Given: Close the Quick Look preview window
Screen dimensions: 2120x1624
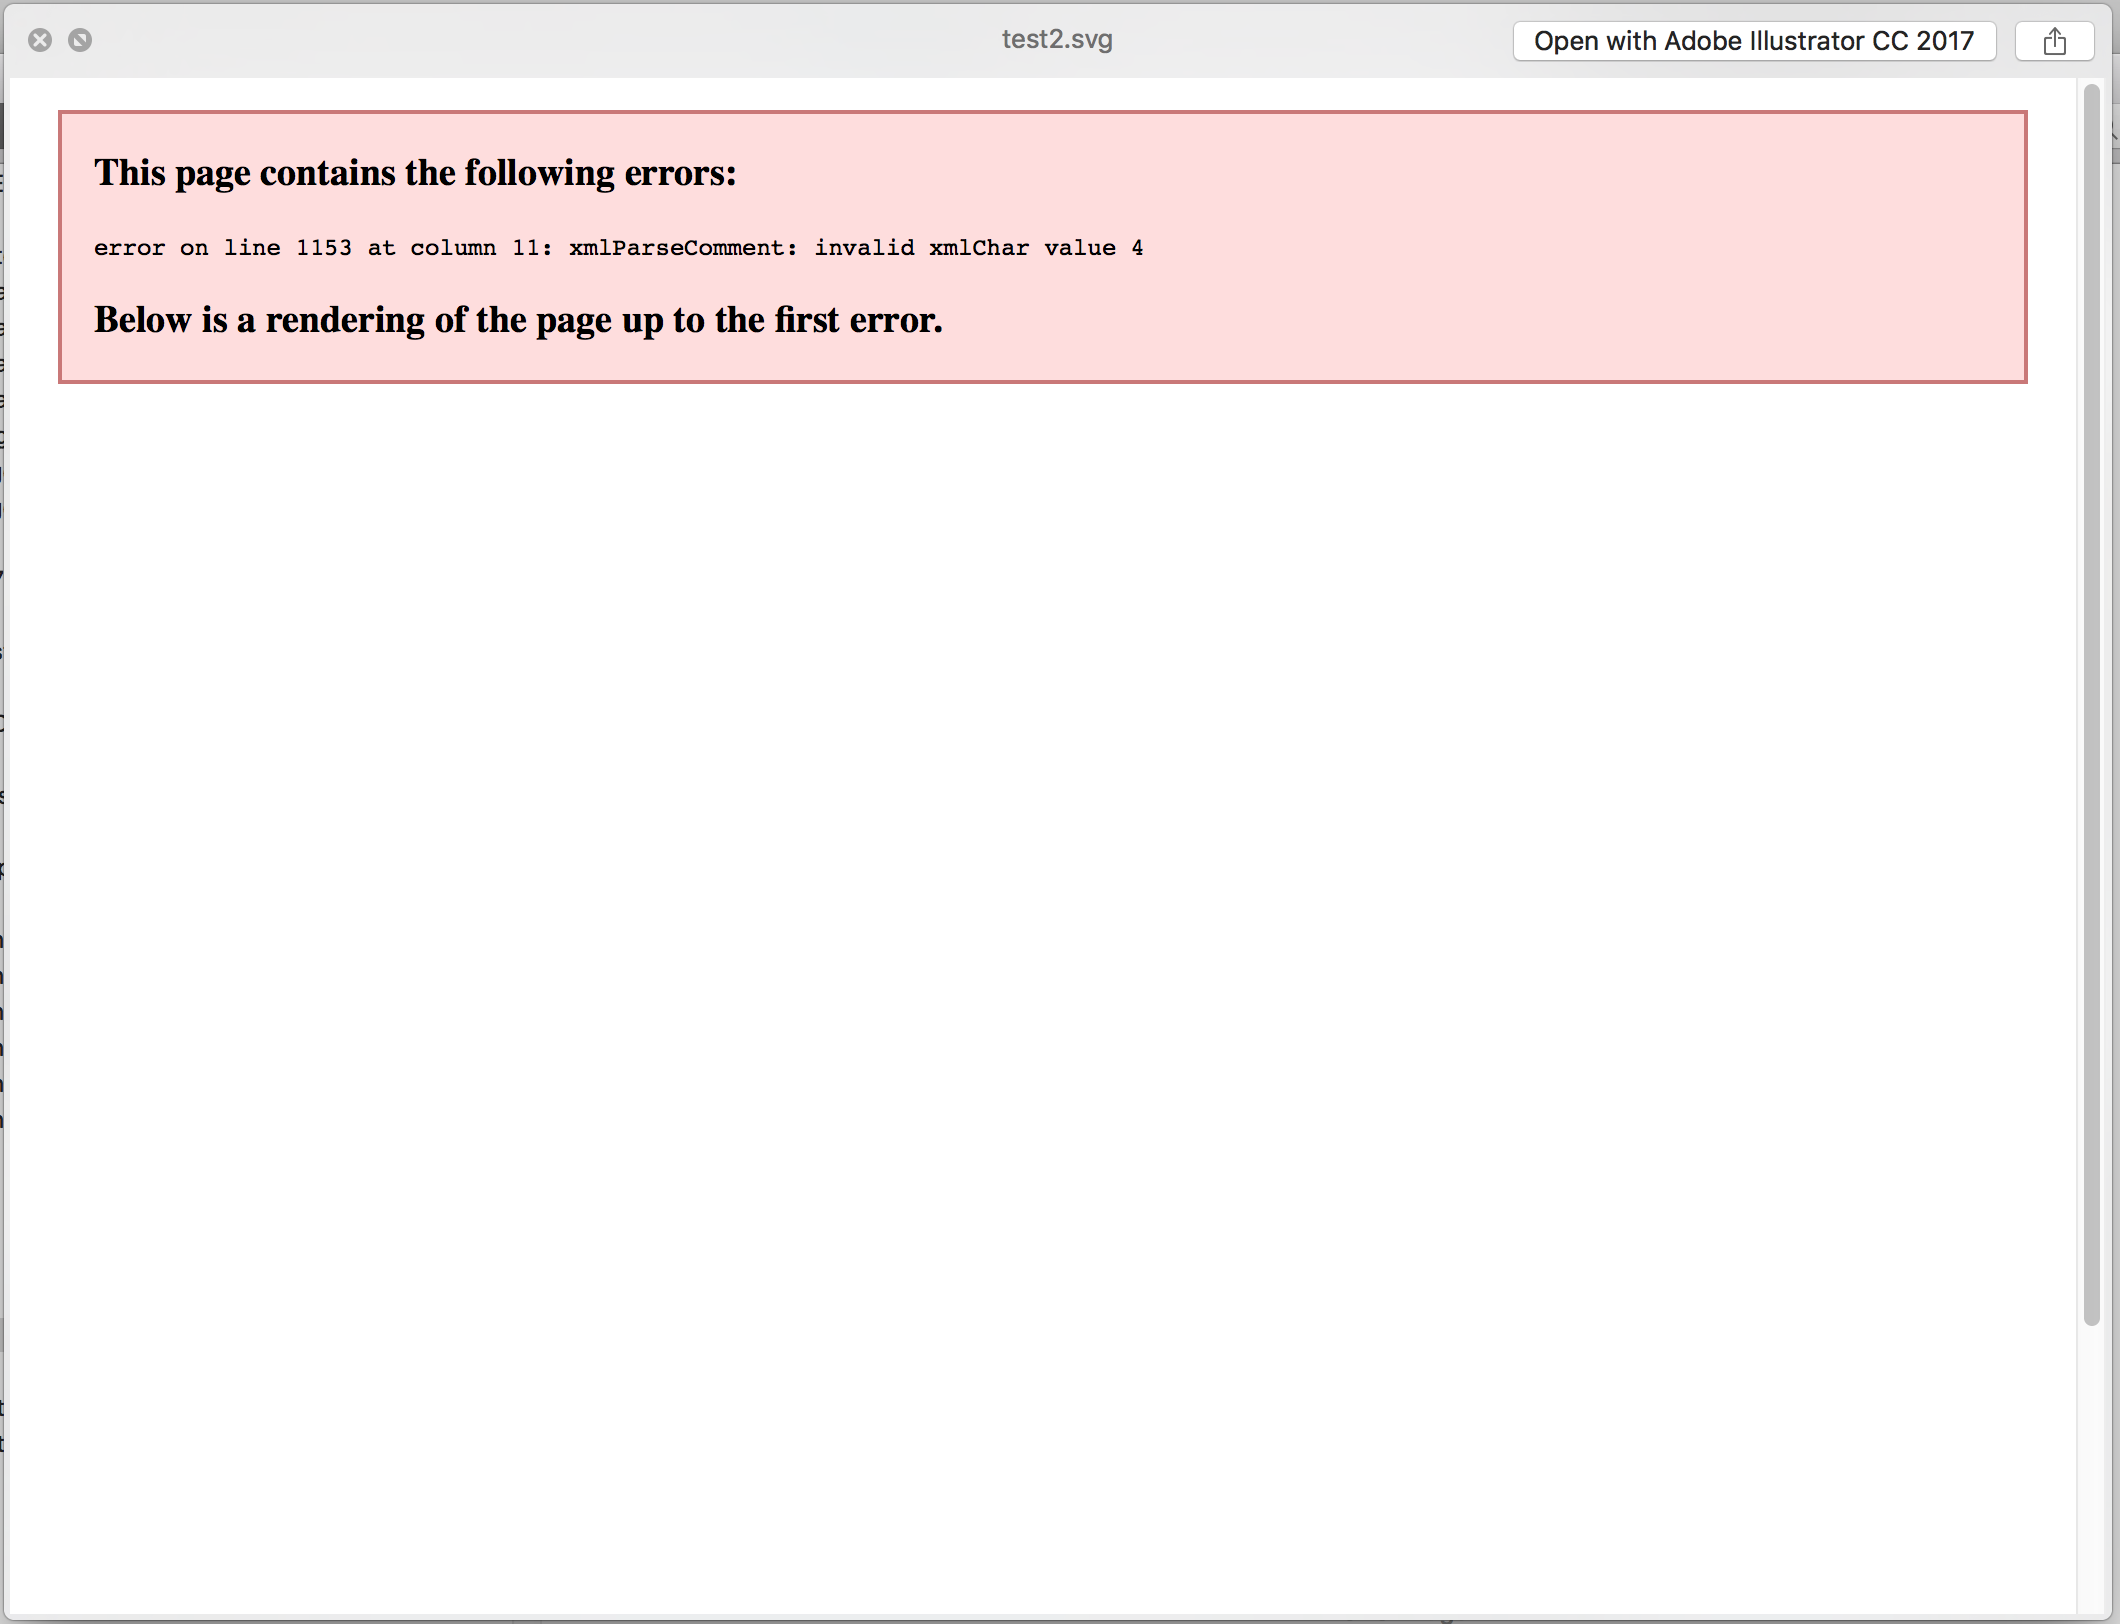Looking at the screenshot, I should (x=40, y=40).
